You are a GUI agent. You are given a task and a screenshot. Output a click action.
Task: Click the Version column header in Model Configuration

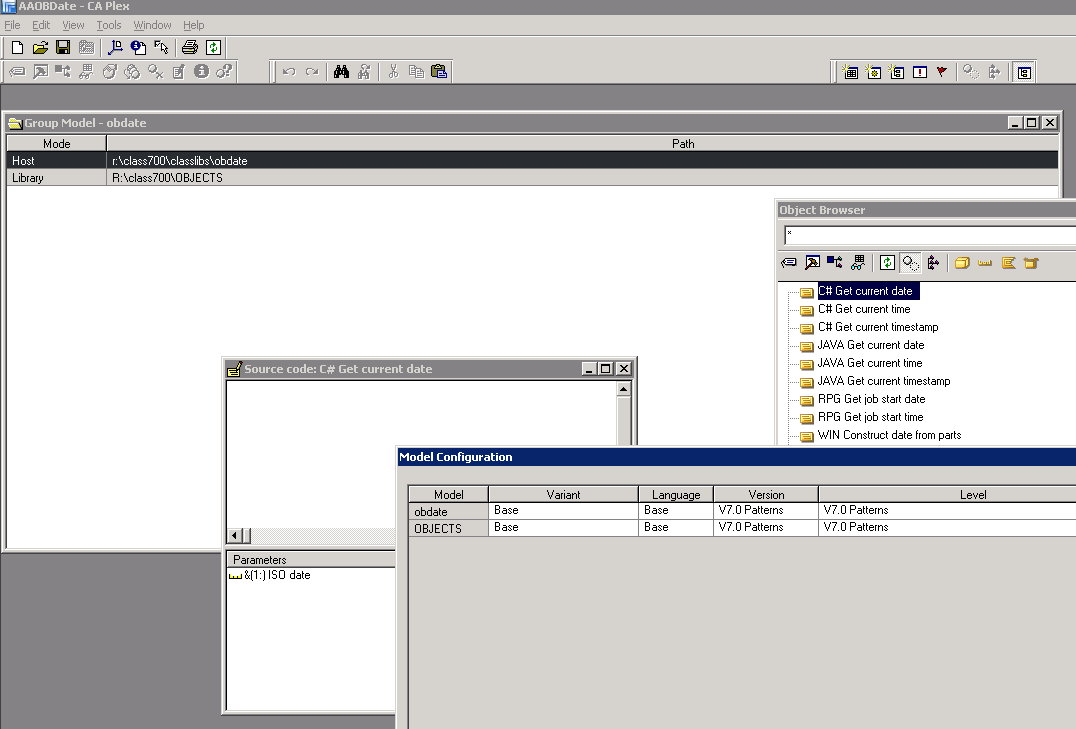pos(766,494)
